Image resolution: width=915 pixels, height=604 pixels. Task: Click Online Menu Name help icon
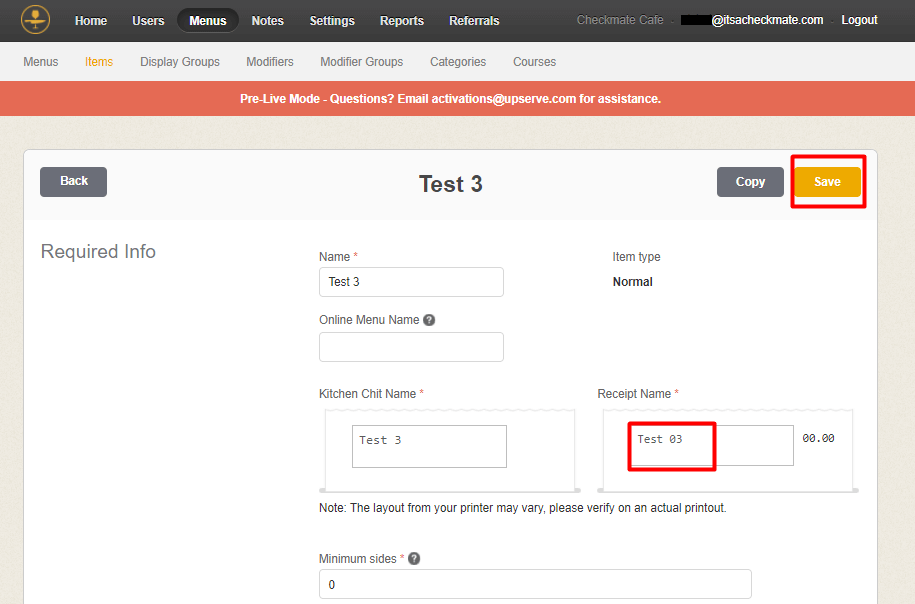tap(429, 320)
